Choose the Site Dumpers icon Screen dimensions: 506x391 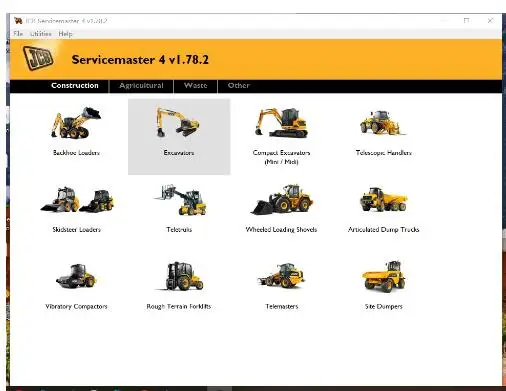pos(384,277)
